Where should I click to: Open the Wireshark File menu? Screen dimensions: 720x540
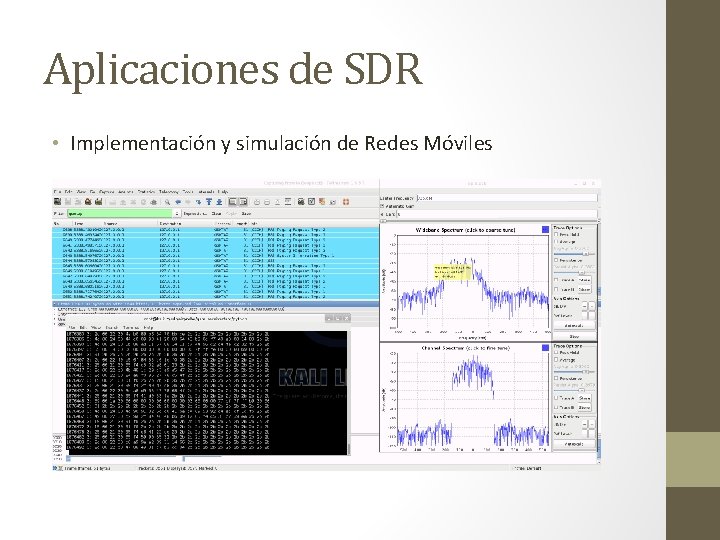pos(57,192)
